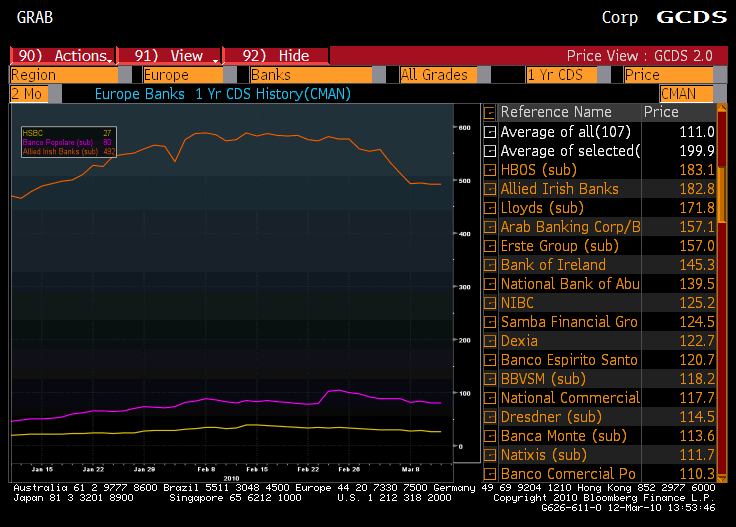Click the selection icon beside HBOS (sub)

490,170
